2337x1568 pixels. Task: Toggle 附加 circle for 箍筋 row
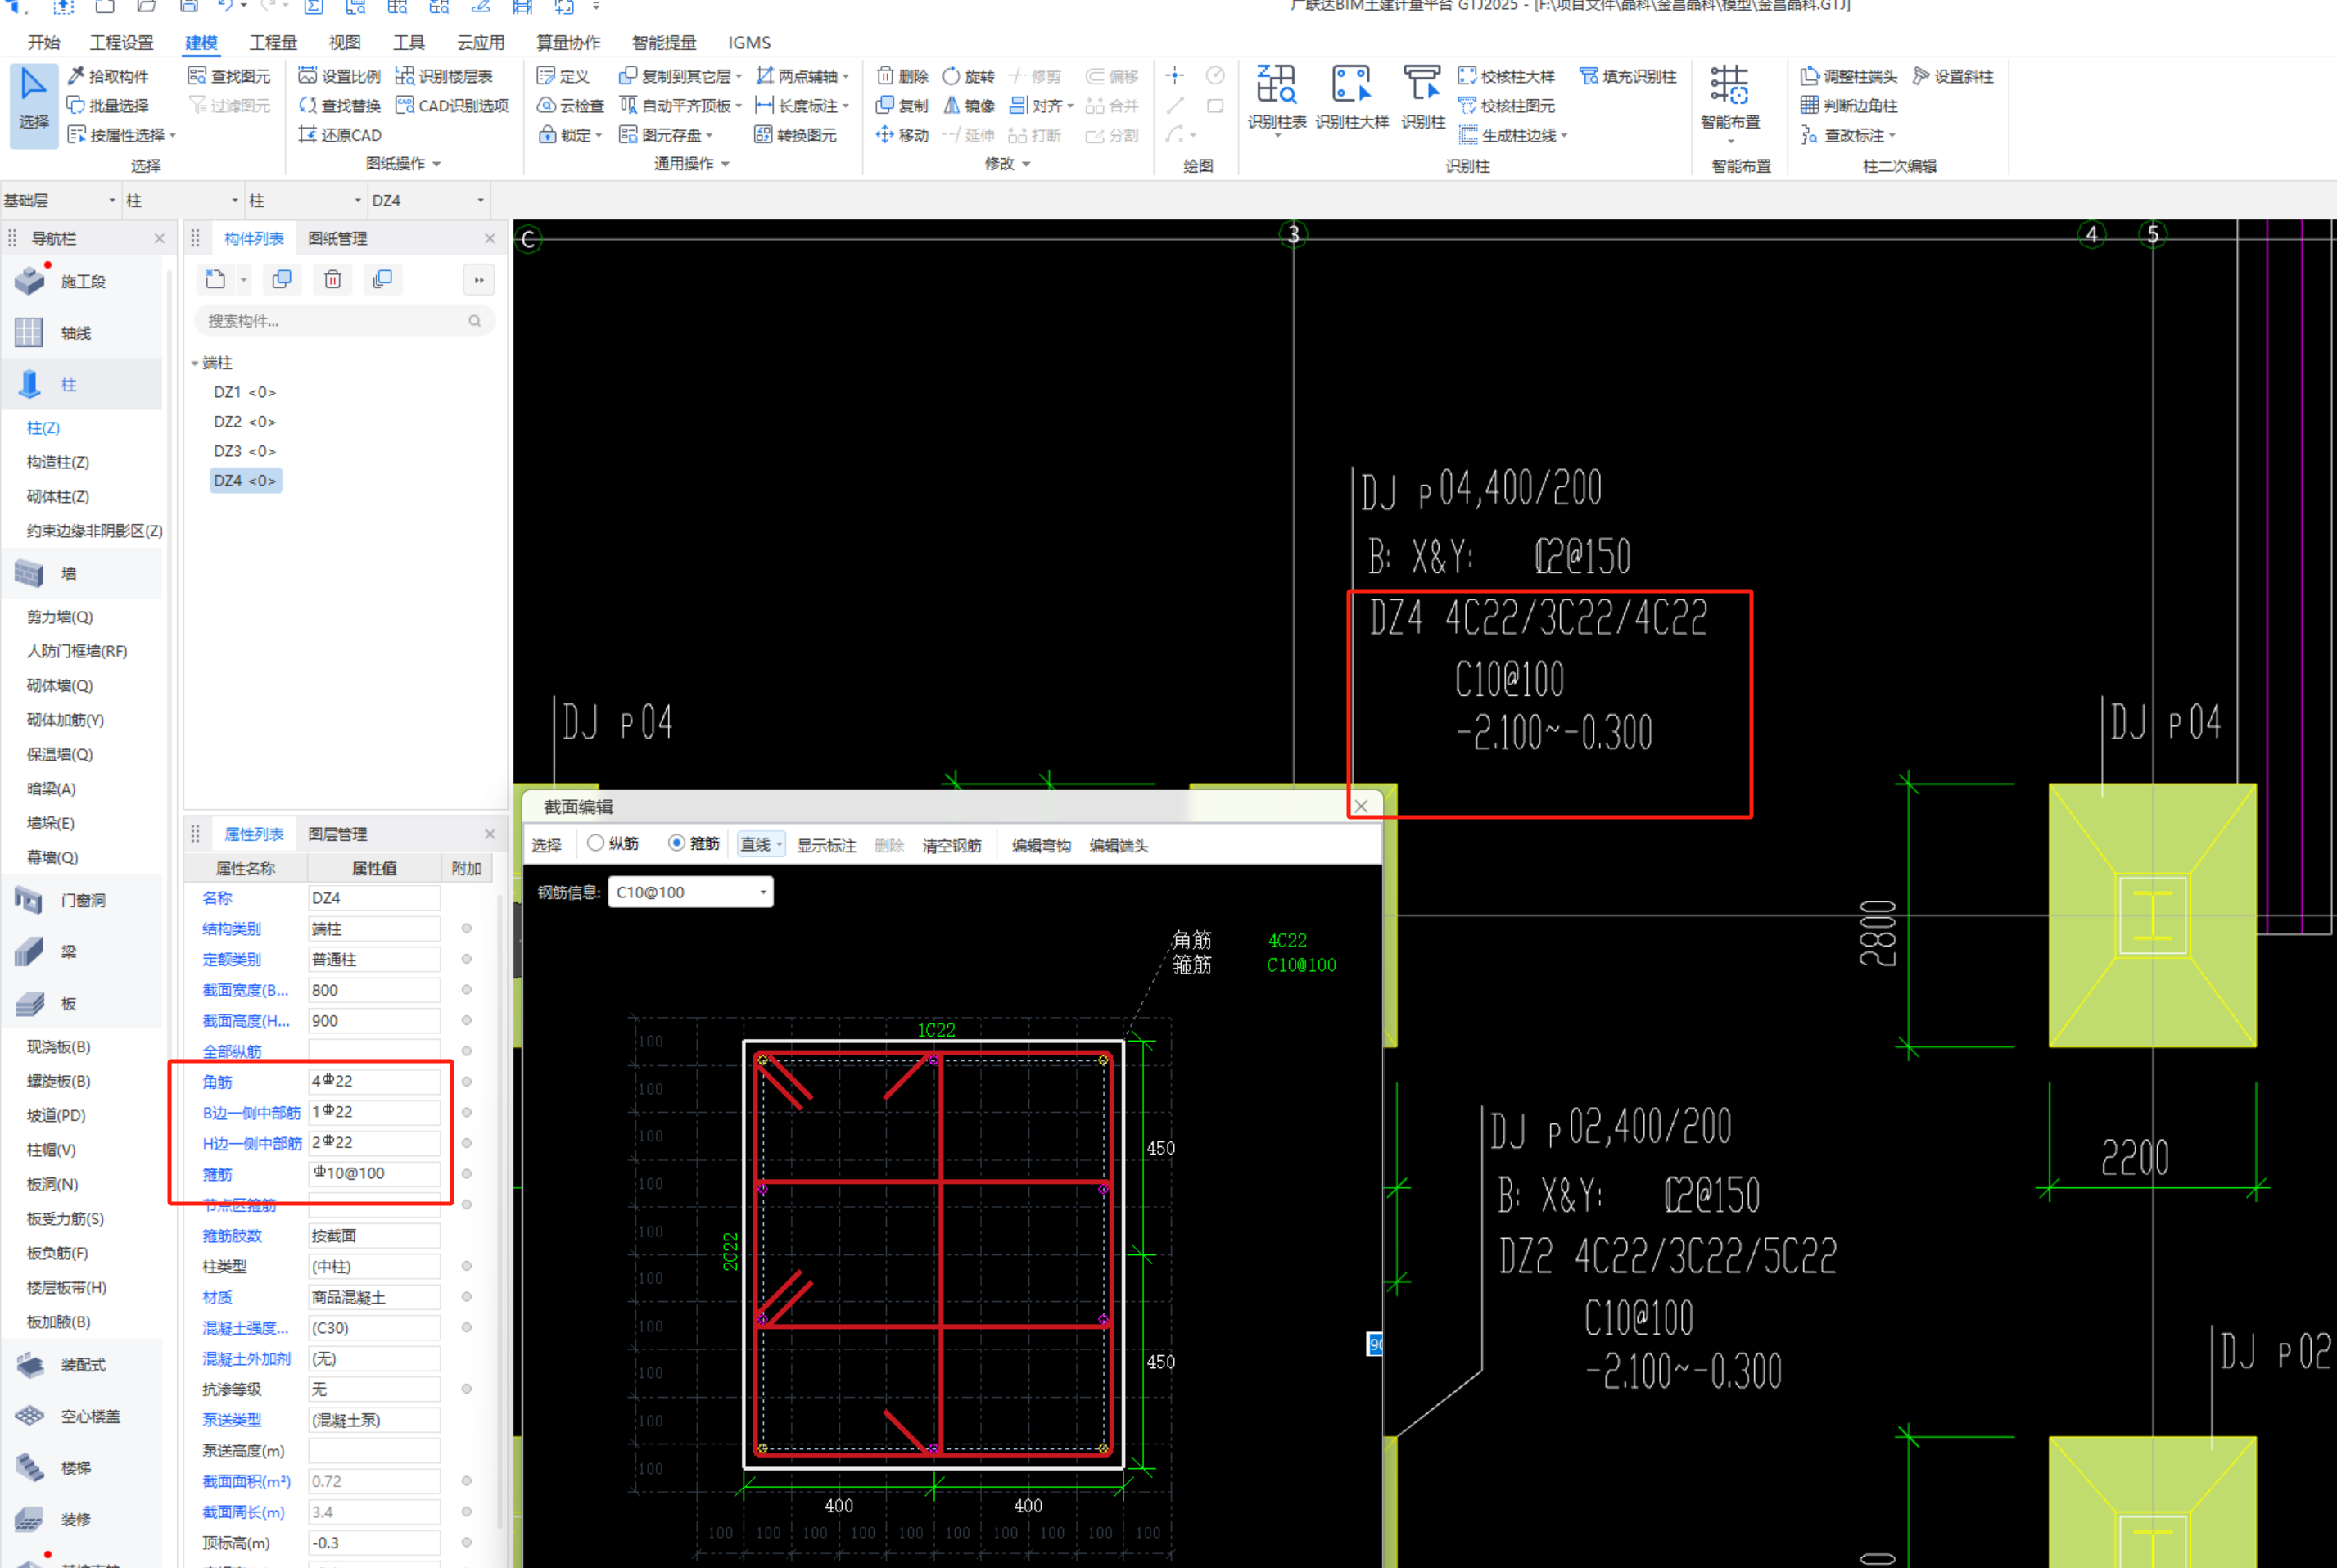tap(466, 1174)
